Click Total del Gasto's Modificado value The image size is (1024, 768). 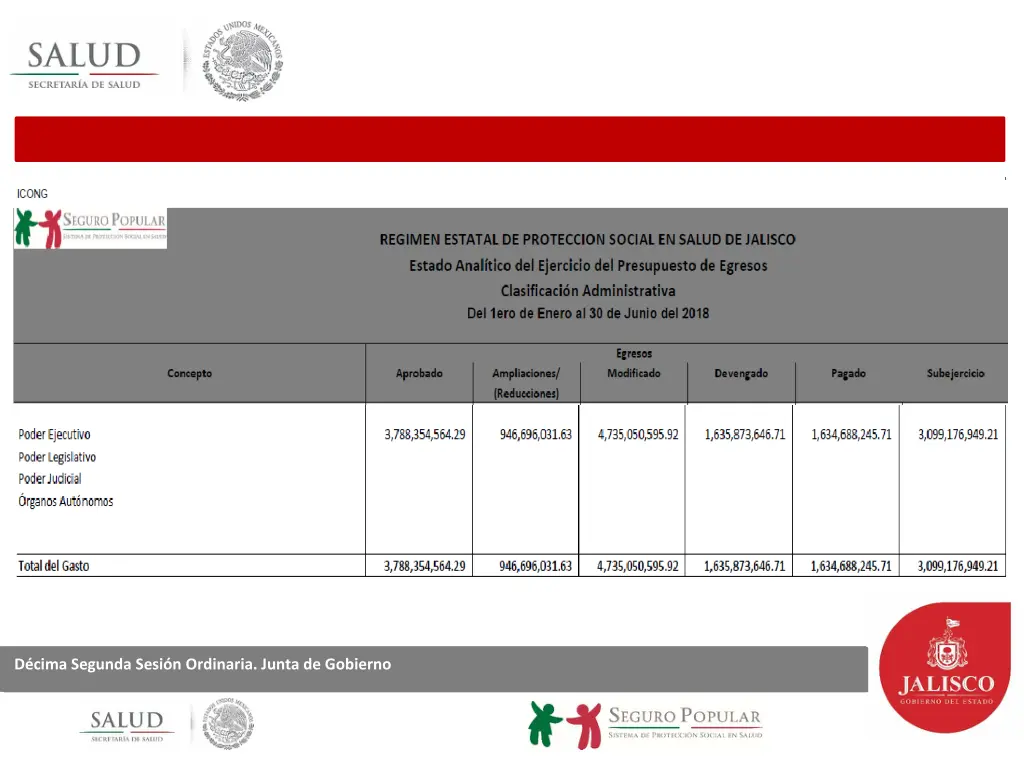(638, 566)
